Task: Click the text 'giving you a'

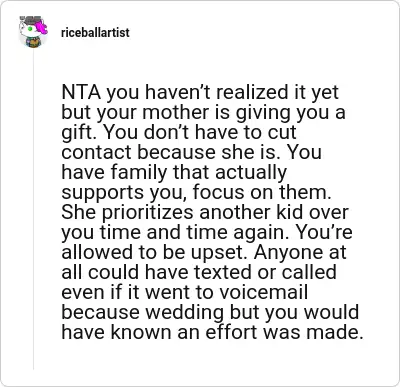Action: 290,113
